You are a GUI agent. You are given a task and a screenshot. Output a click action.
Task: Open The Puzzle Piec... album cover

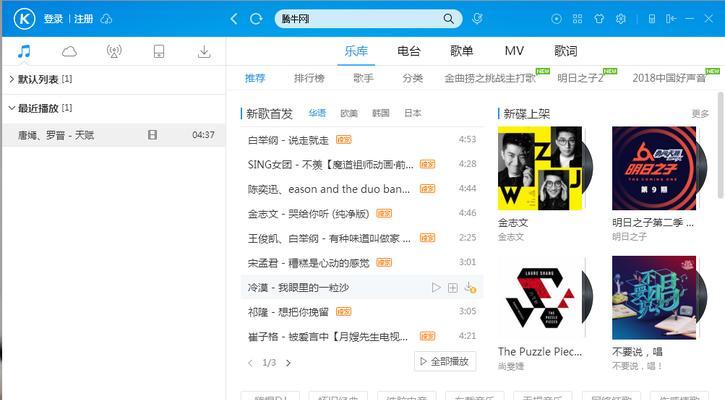coord(540,298)
